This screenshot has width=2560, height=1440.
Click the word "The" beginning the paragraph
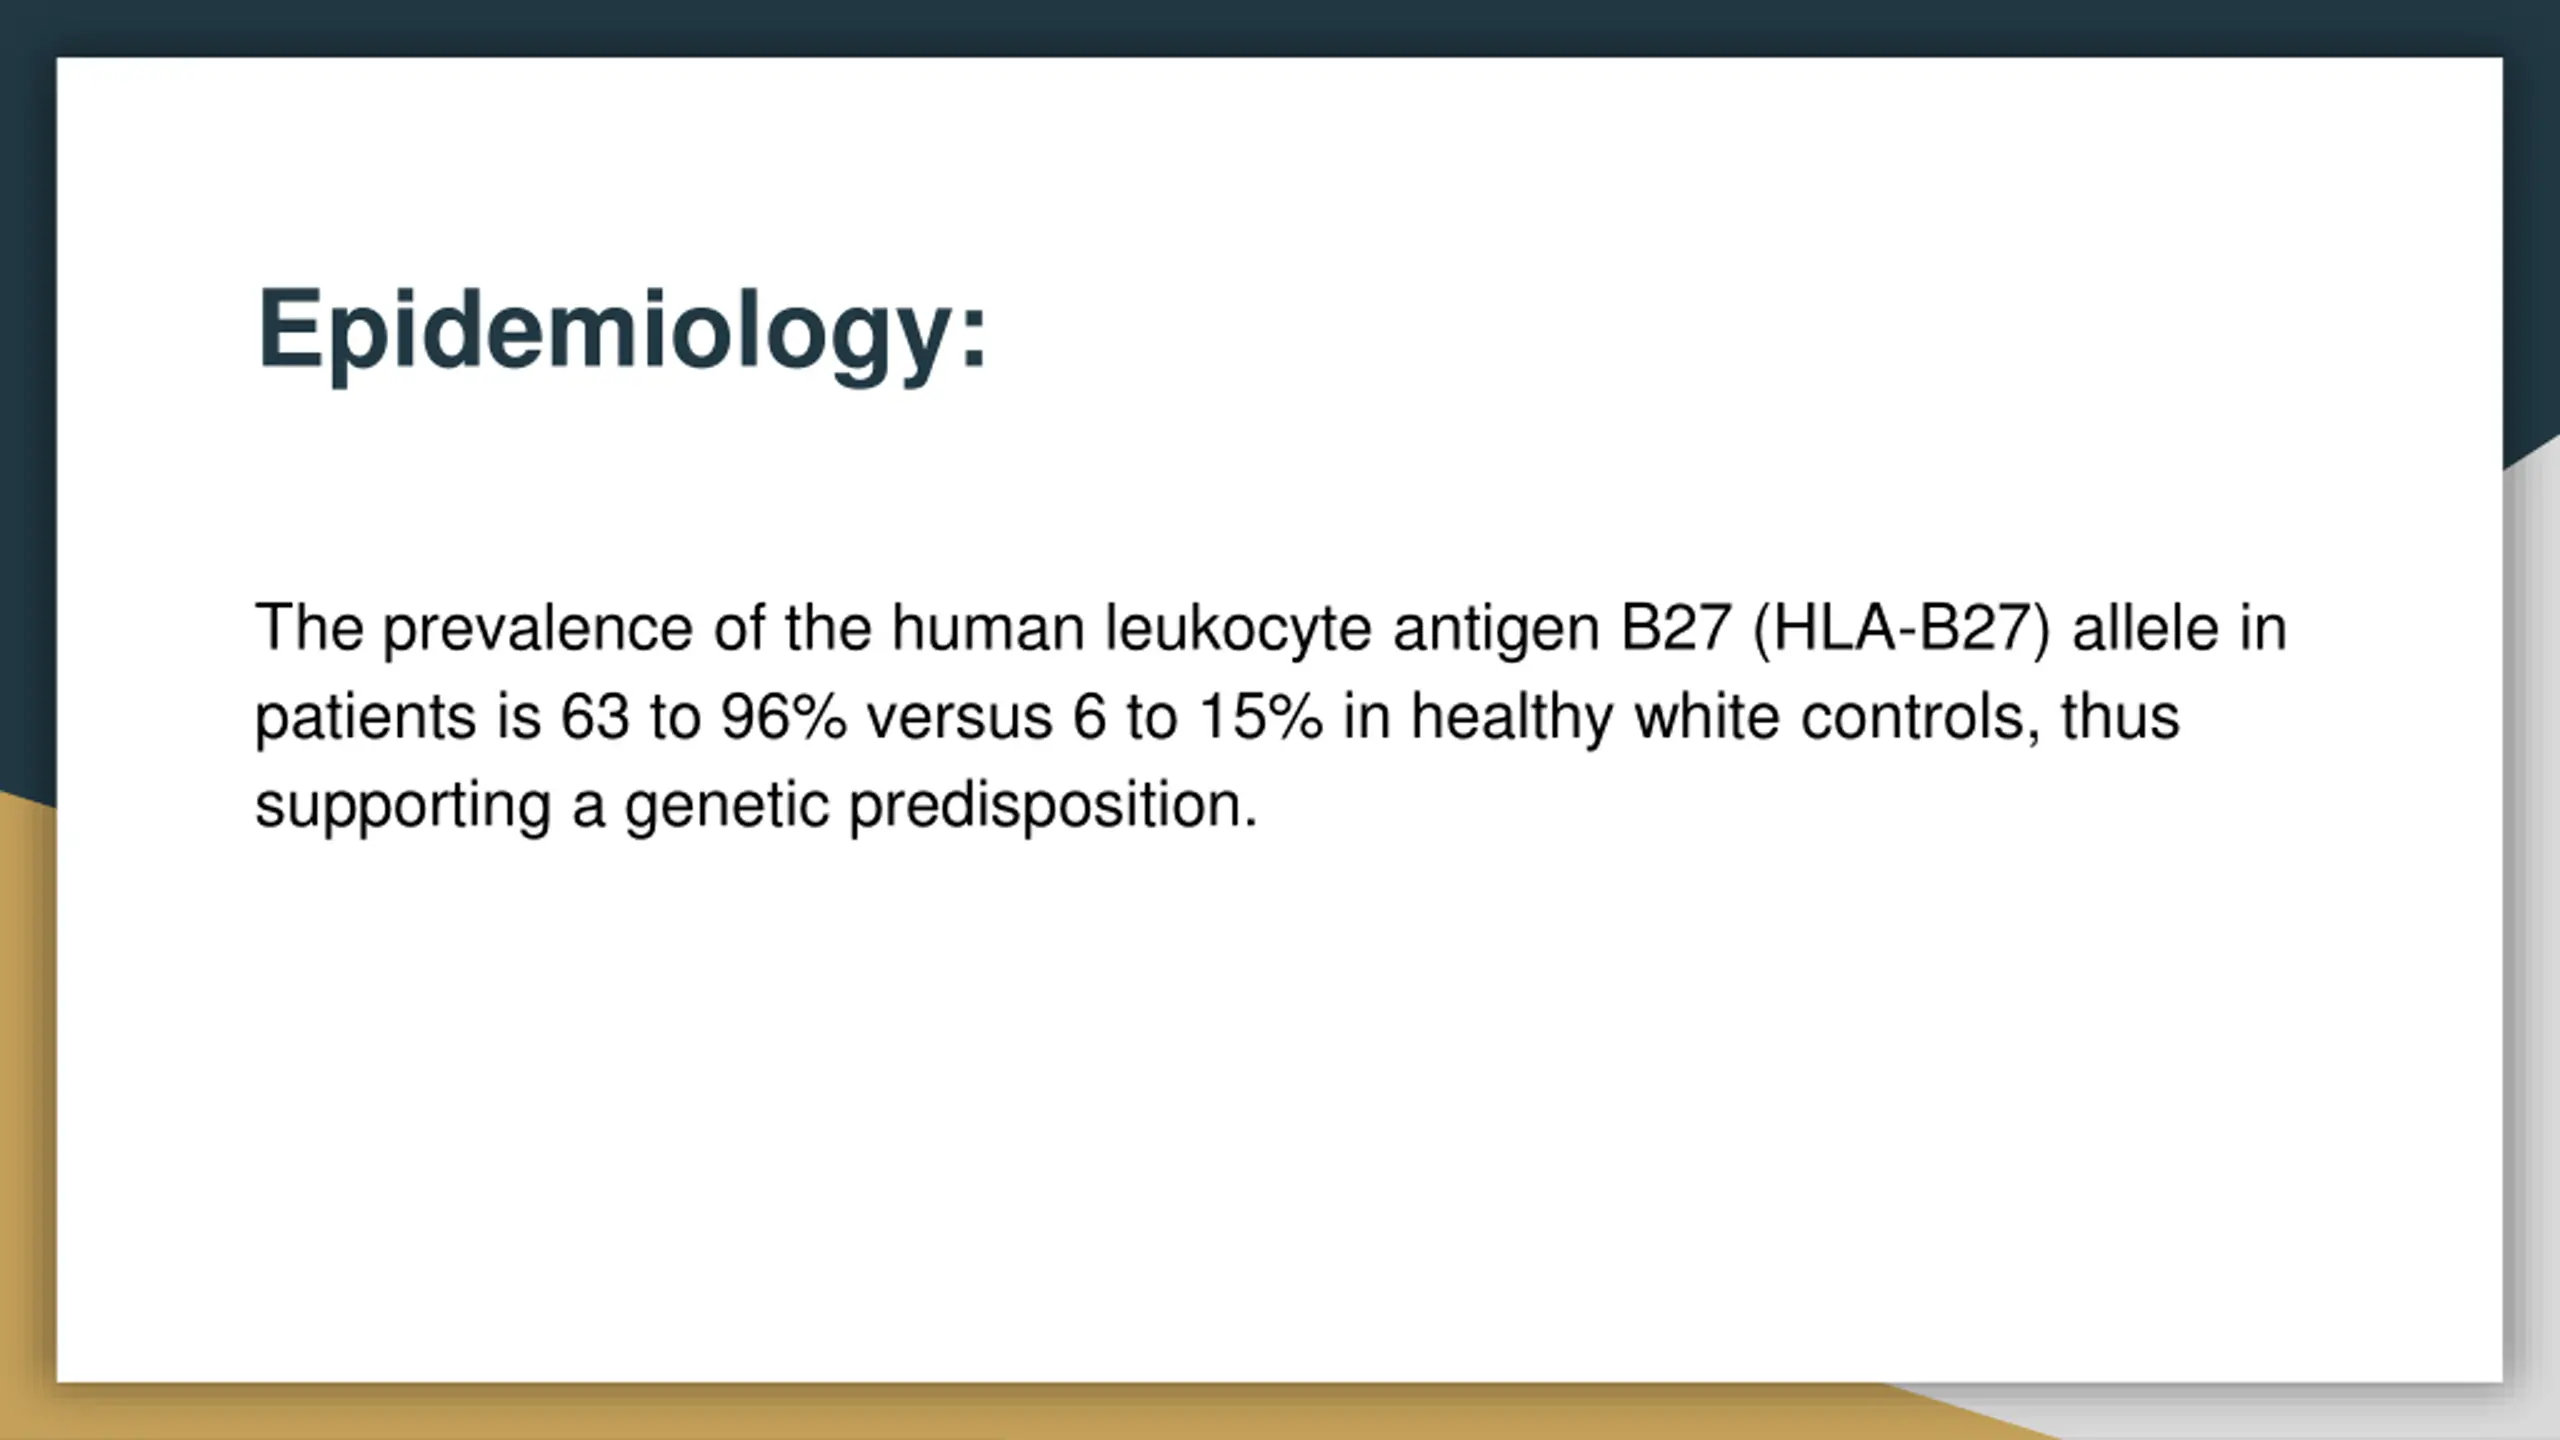coord(309,628)
